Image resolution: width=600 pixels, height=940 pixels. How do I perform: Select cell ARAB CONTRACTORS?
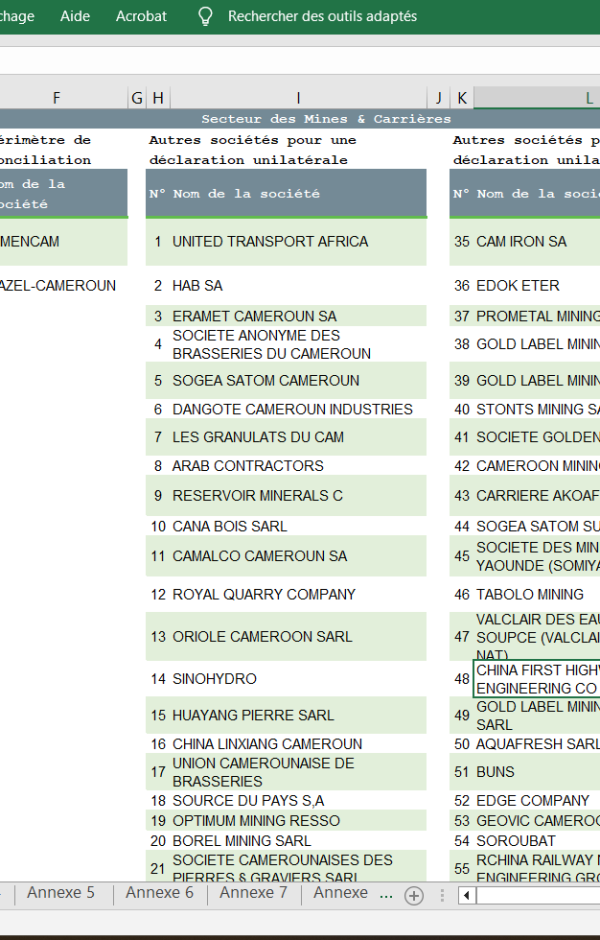click(x=299, y=466)
